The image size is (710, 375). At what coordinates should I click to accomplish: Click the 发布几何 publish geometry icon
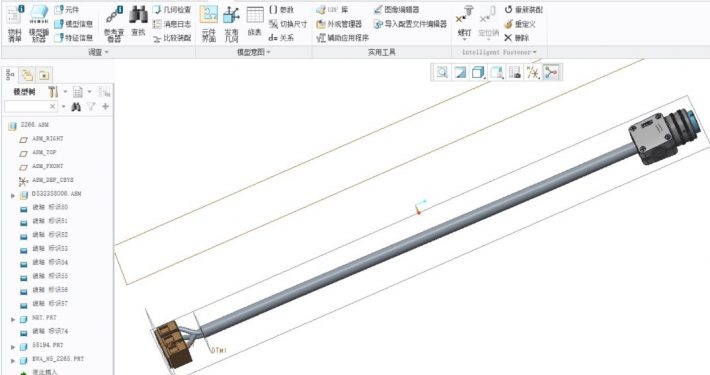point(231,24)
